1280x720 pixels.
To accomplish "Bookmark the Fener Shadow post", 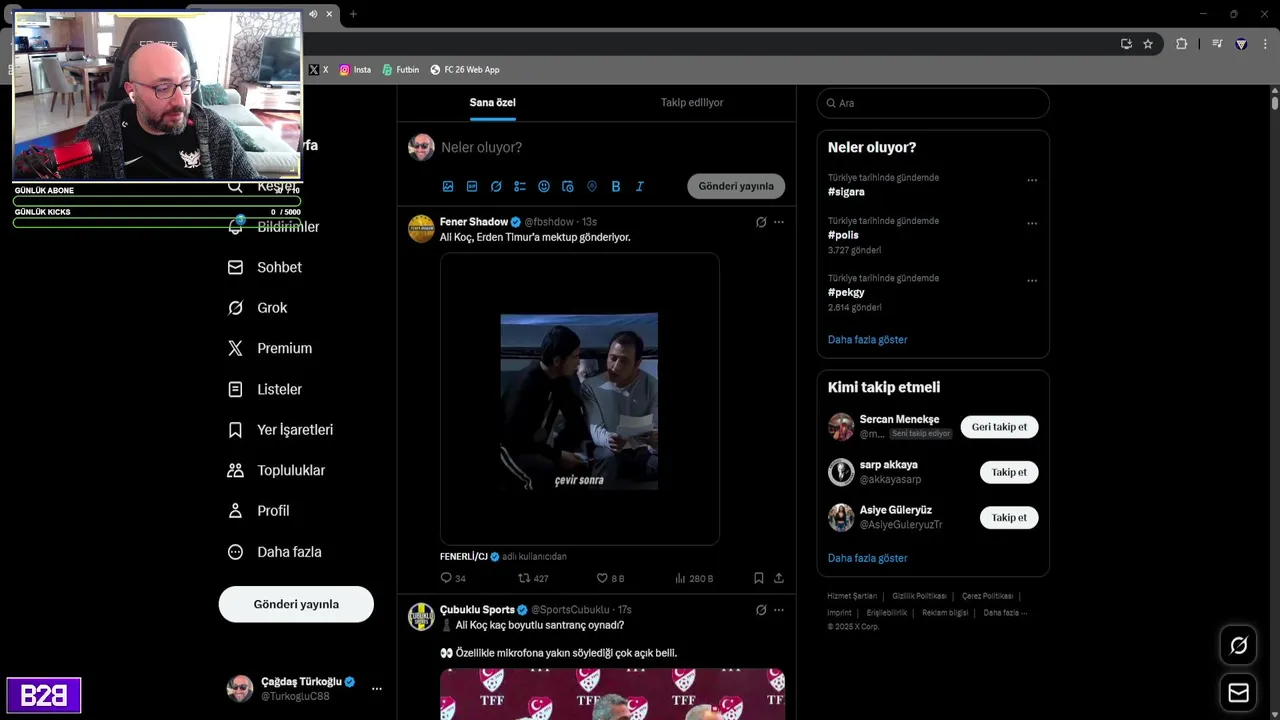I will [759, 578].
